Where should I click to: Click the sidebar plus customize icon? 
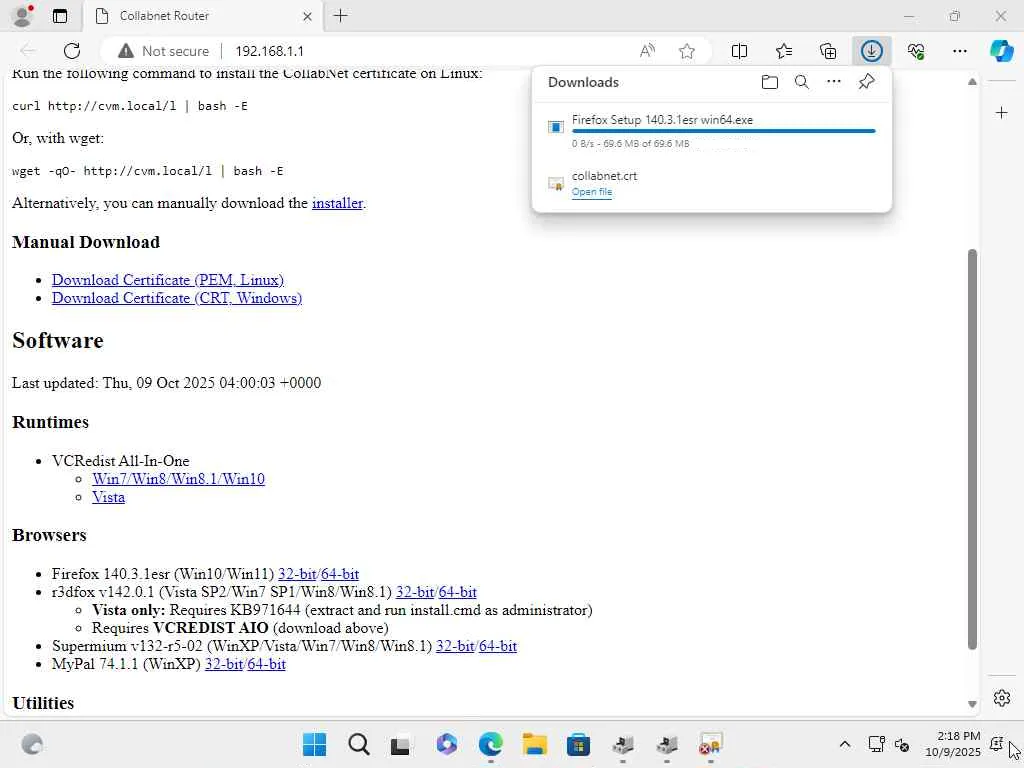[x=1002, y=113]
